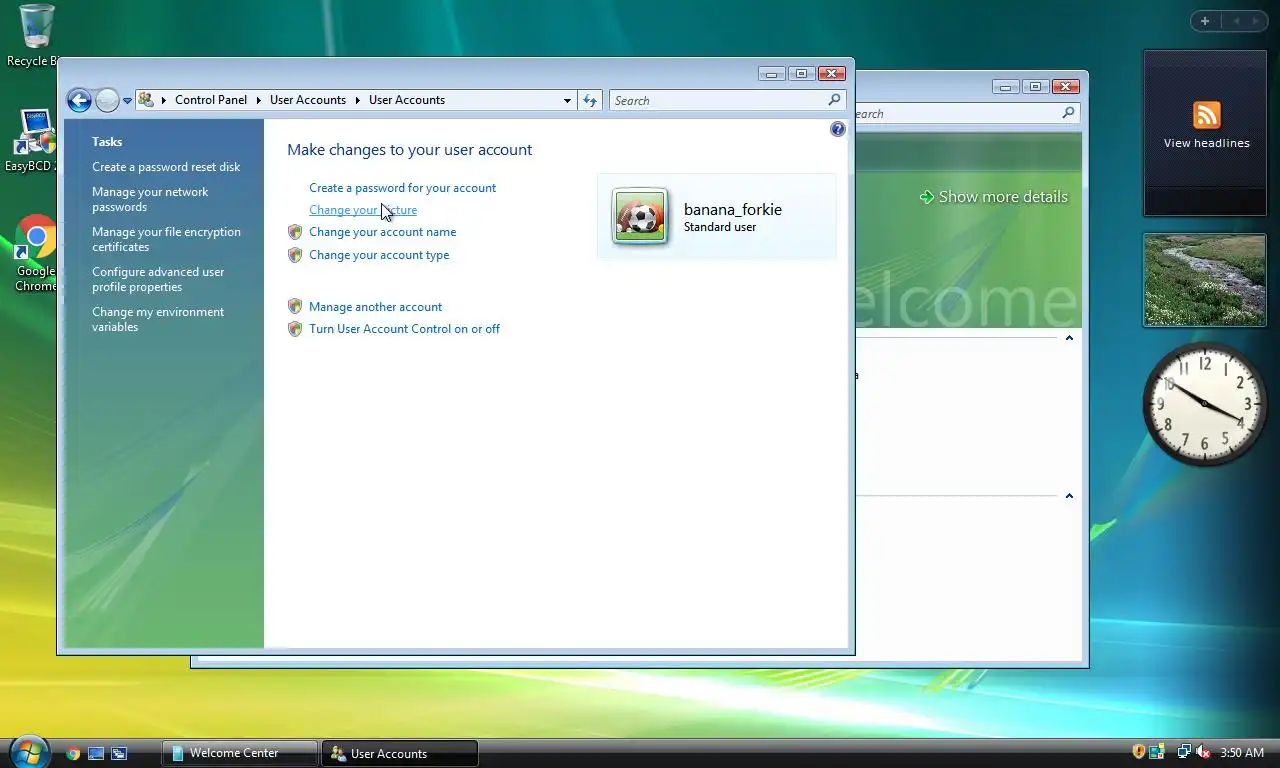Click Show Desktop in Quick Launch

pos(96,754)
